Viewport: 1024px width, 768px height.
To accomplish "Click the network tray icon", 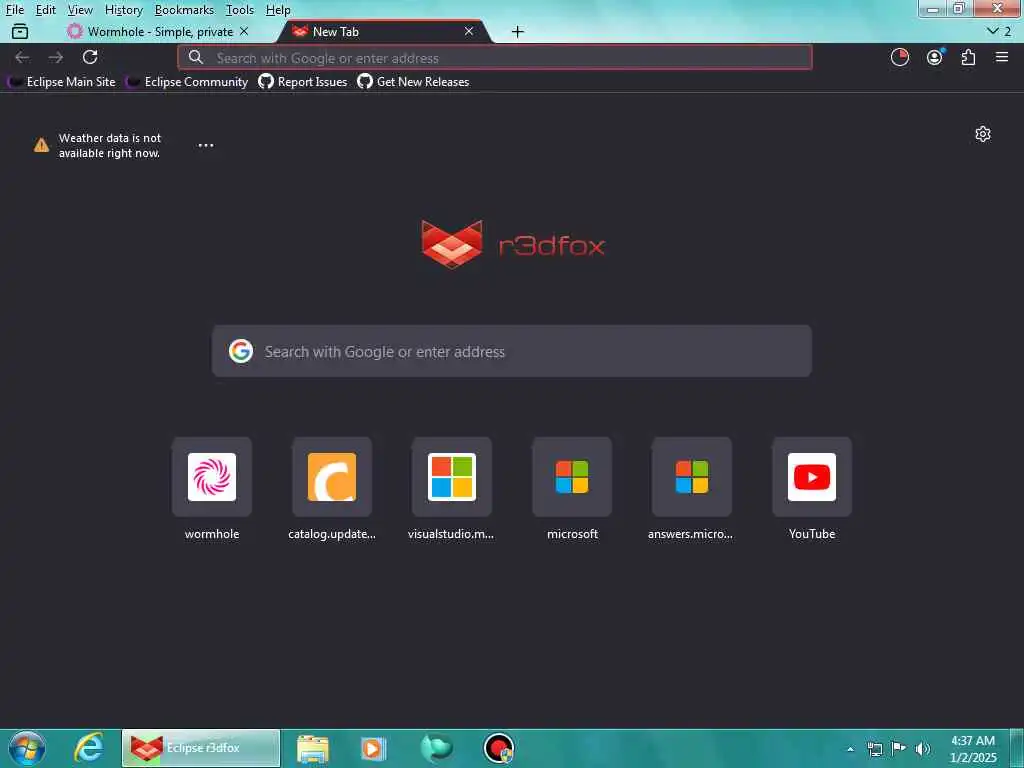I will pyautogui.click(x=874, y=749).
